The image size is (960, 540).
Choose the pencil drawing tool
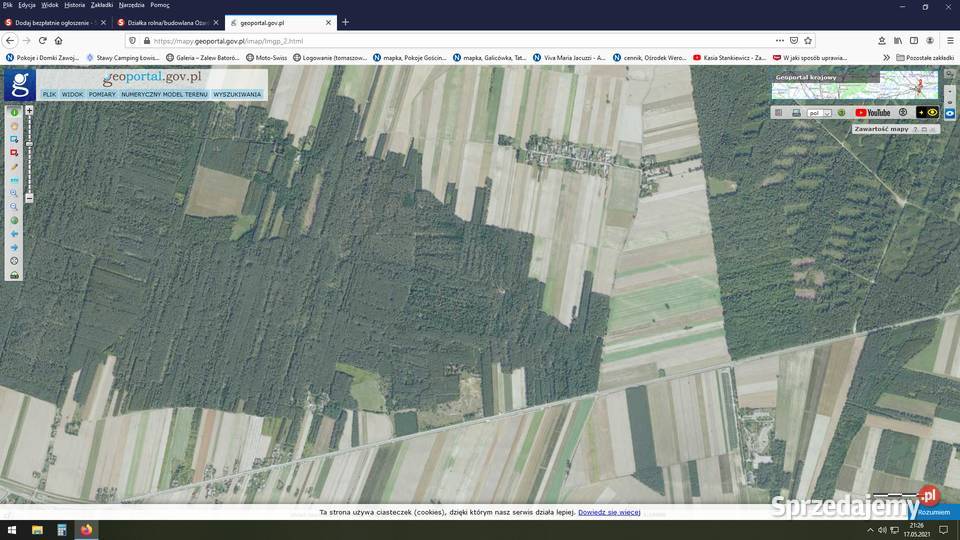[14, 167]
